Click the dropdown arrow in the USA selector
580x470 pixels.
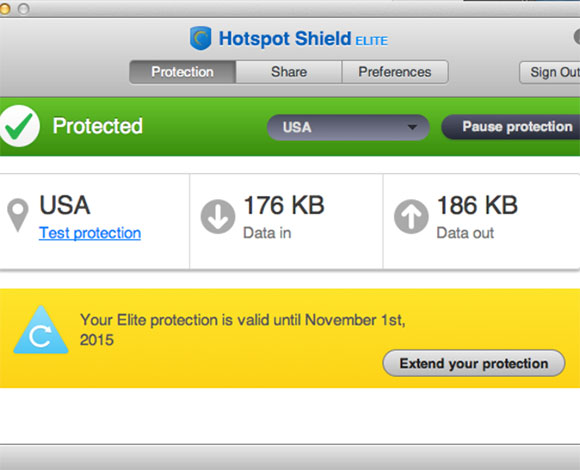412,128
